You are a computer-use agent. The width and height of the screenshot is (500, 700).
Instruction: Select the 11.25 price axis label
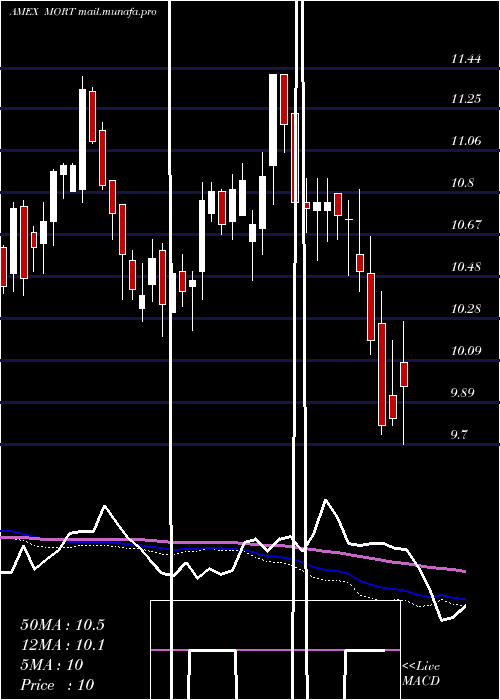click(x=466, y=99)
